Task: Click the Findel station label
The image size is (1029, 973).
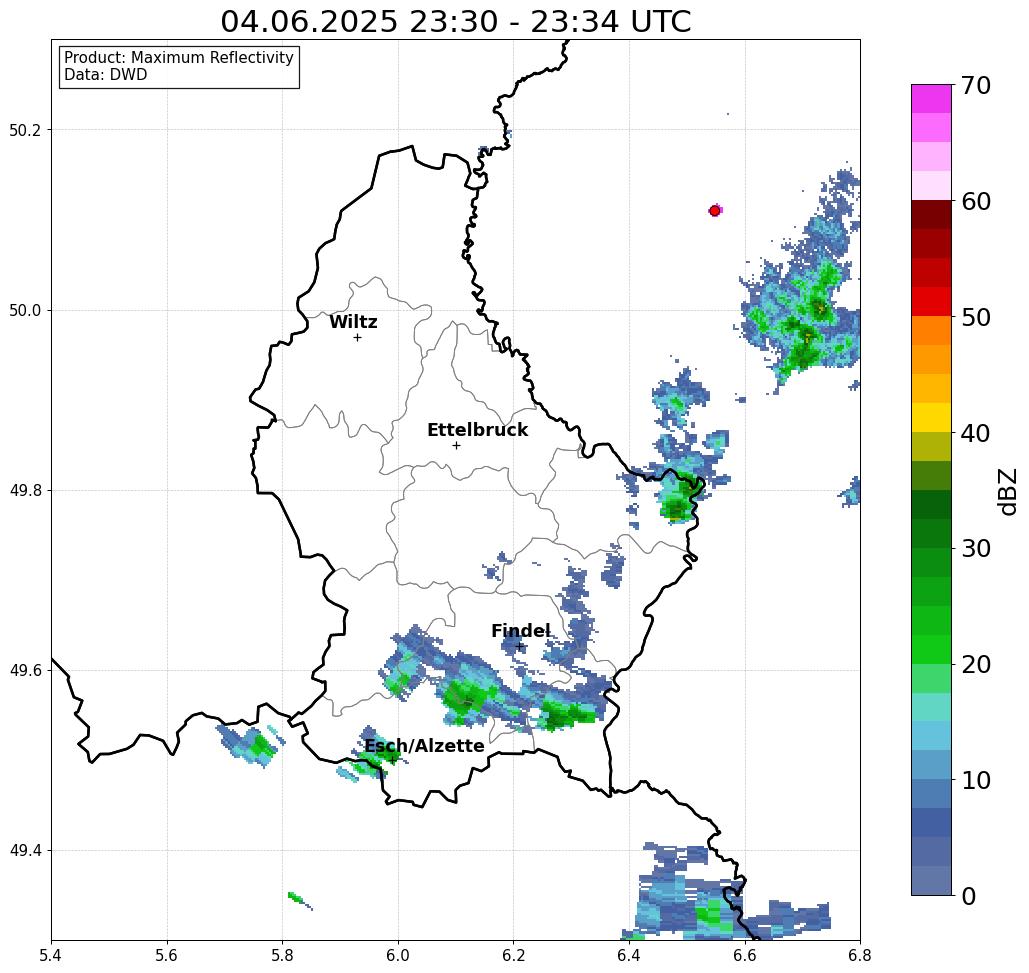Action: coord(521,631)
